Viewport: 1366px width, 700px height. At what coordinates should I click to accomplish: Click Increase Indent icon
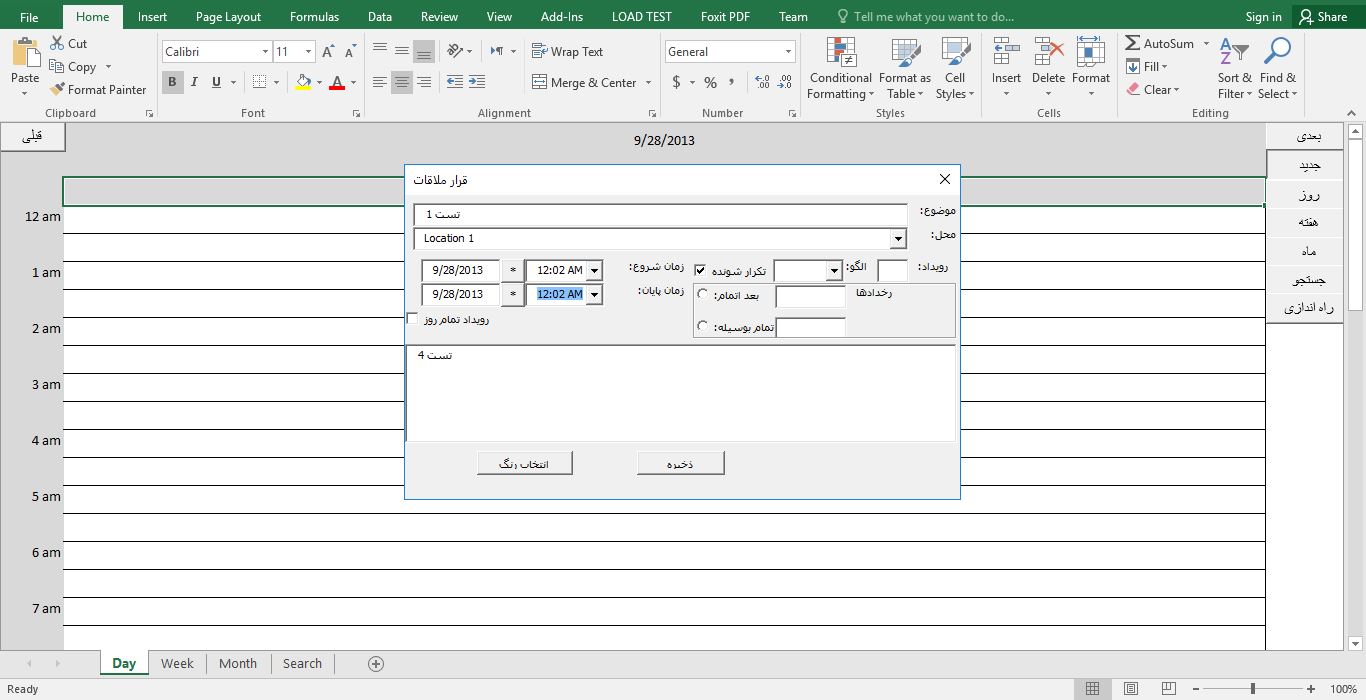tap(479, 82)
